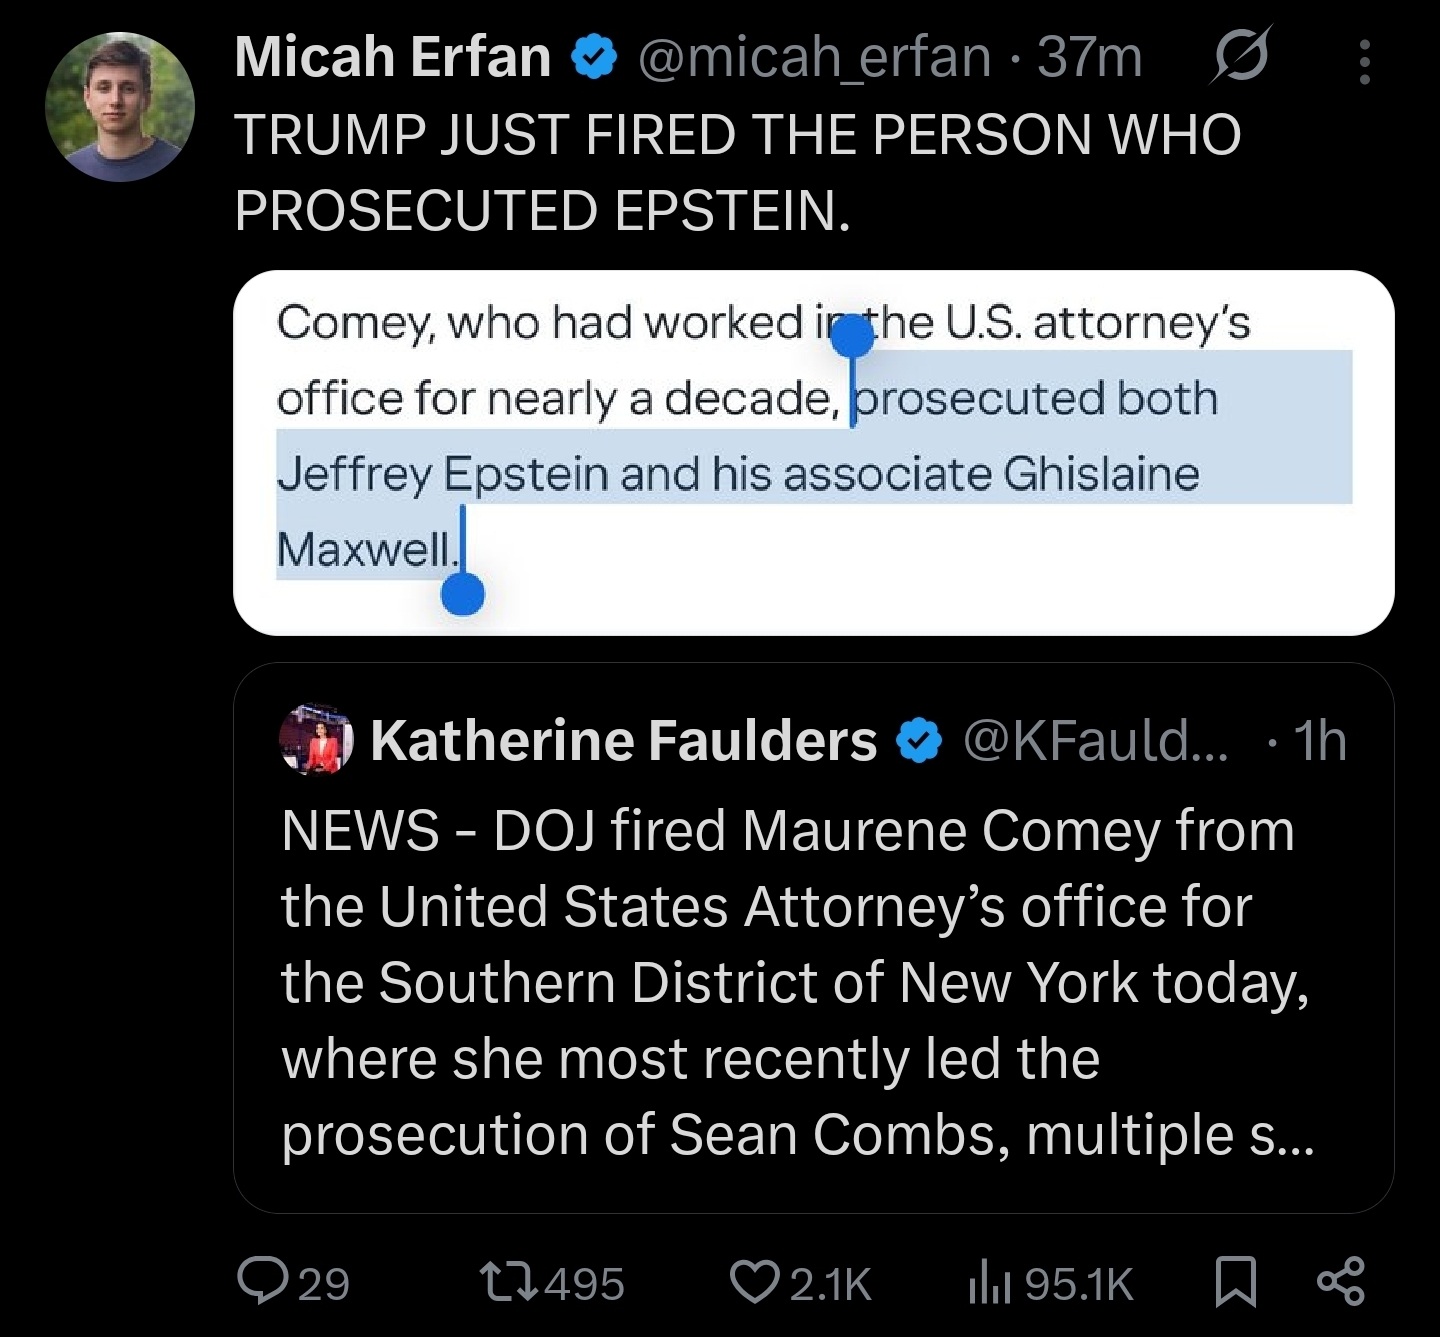Click the 37m timestamp
Image resolution: width=1440 pixels, height=1337 pixels.
coord(1089,57)
